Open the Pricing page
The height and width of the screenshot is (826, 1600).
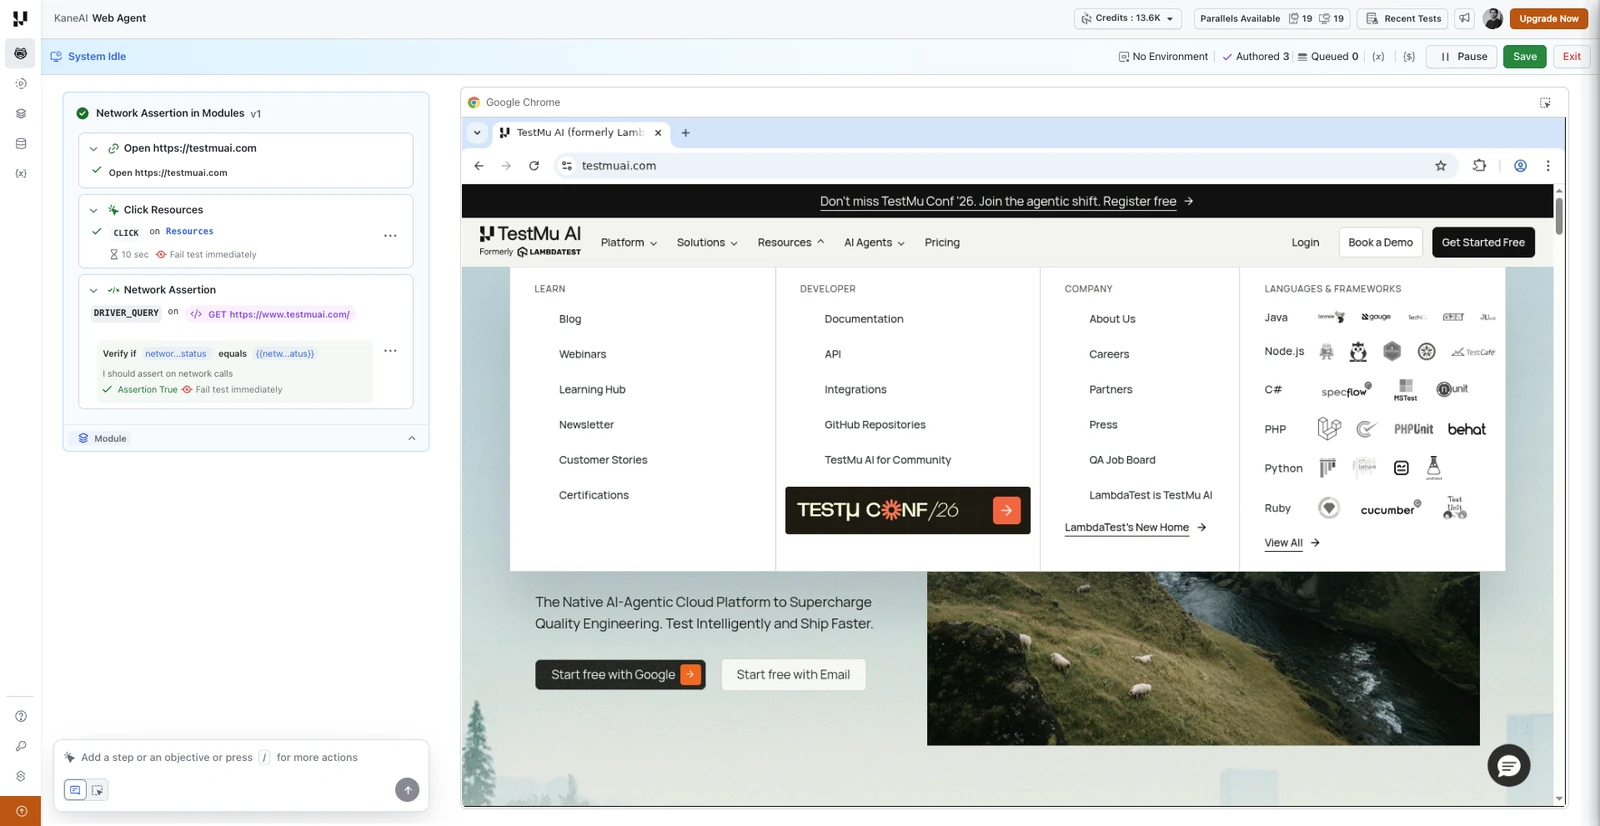point(942,243)
